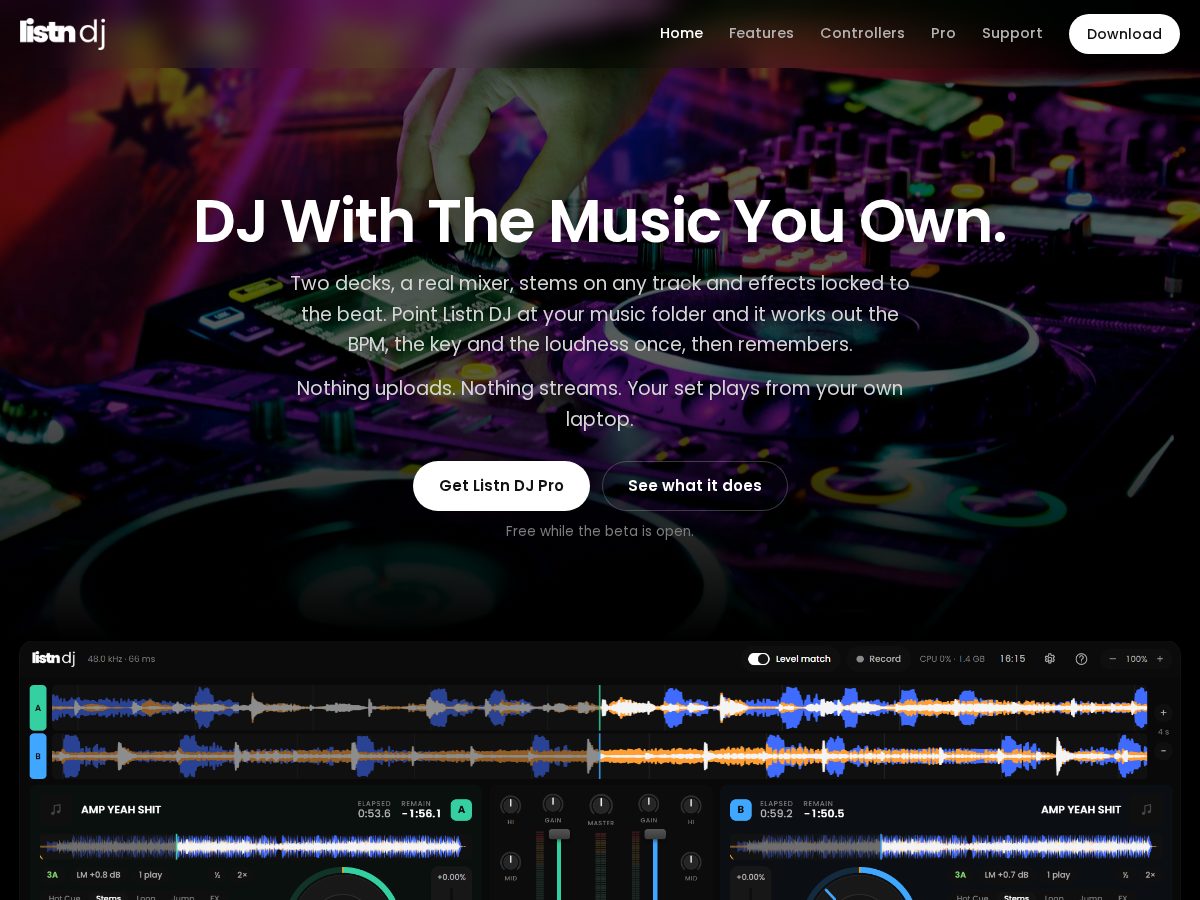Open the Features nav item
Image resolution: width=1200 pixels, height=900 pixels.
tap(761, 33)
